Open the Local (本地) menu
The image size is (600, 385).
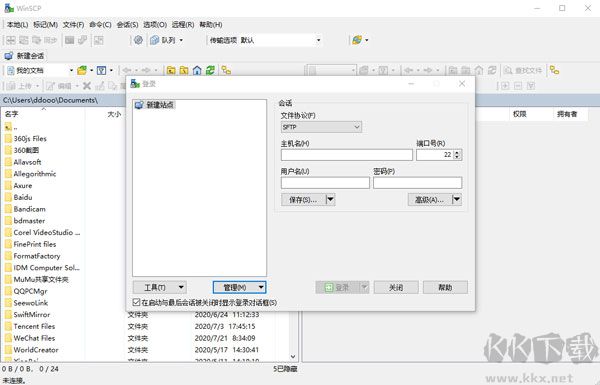[18, 24]
